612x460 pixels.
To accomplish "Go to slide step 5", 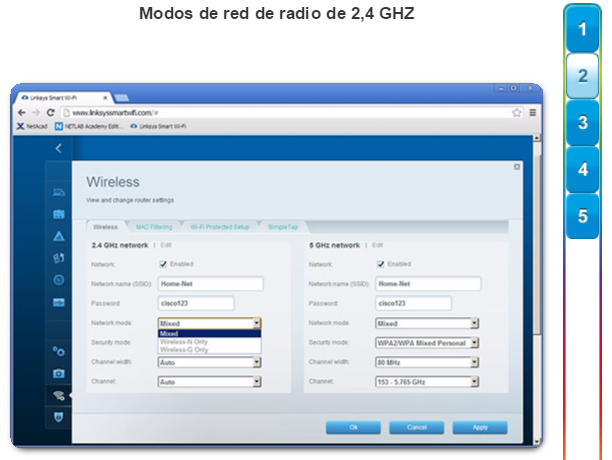I will coord(582,216).
